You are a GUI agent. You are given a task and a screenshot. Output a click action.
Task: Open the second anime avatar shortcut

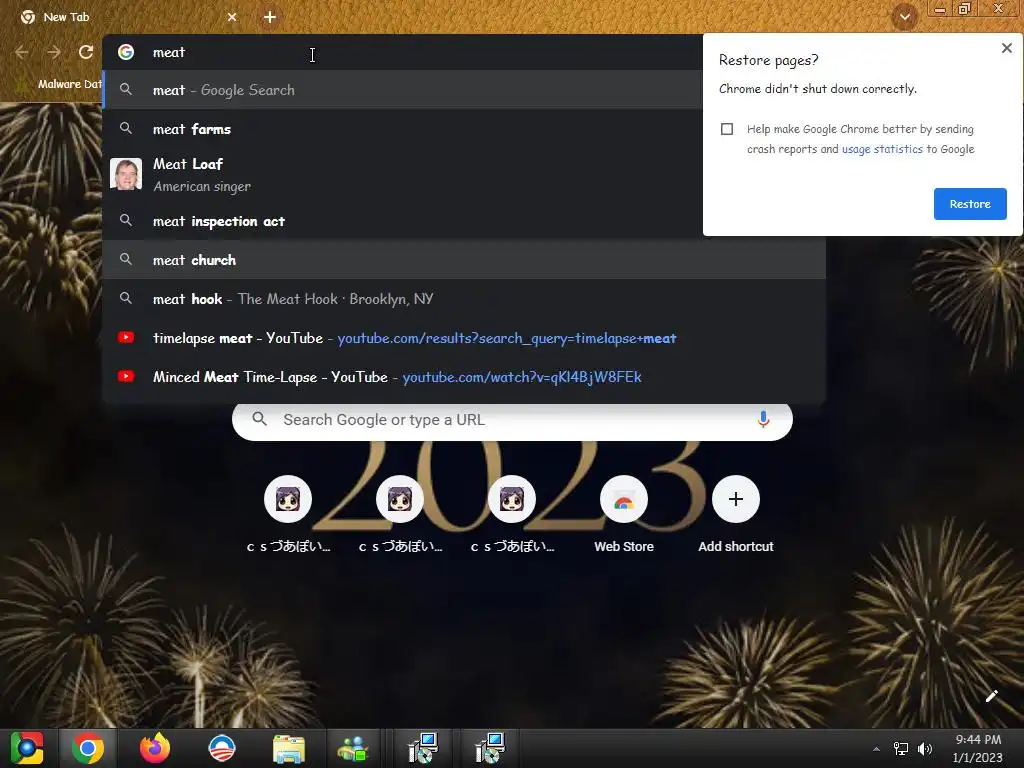coord(400,500)
